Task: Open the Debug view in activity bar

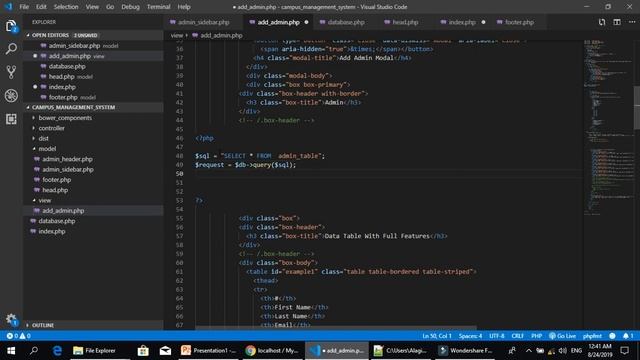Action: coord(11,96)
